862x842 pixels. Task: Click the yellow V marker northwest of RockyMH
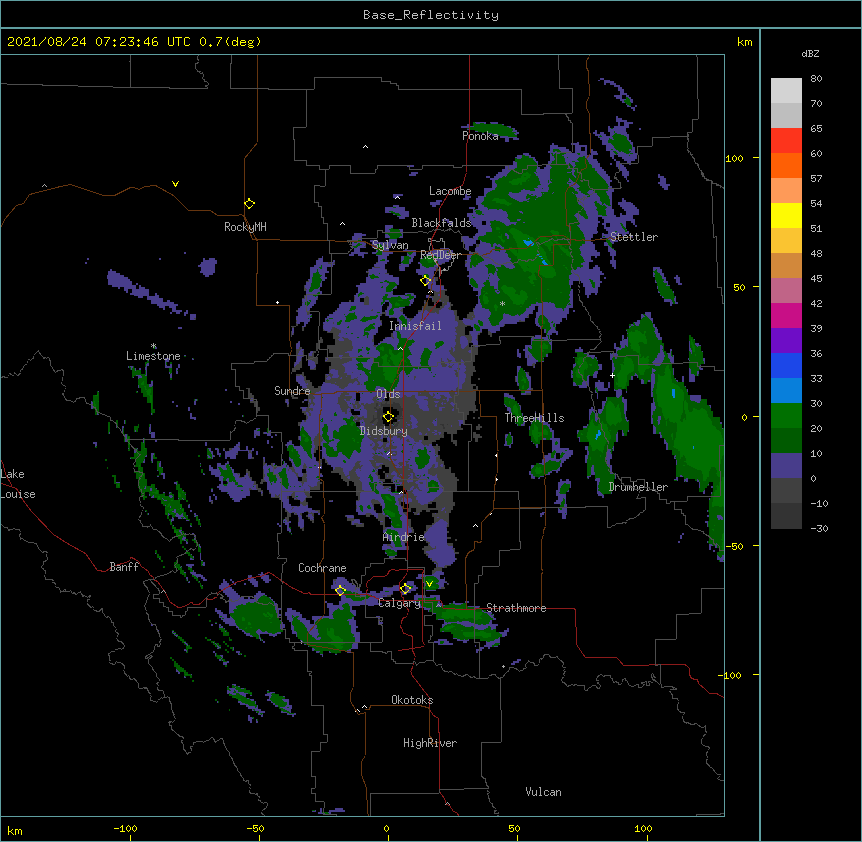pyautogui.click(x=175, y=184)
